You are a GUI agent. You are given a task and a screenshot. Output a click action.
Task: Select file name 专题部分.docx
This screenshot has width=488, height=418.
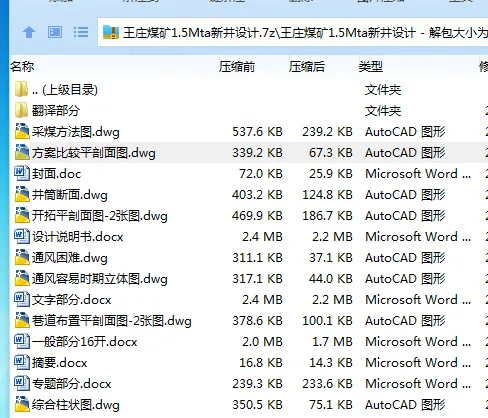(x=72, y=384)
